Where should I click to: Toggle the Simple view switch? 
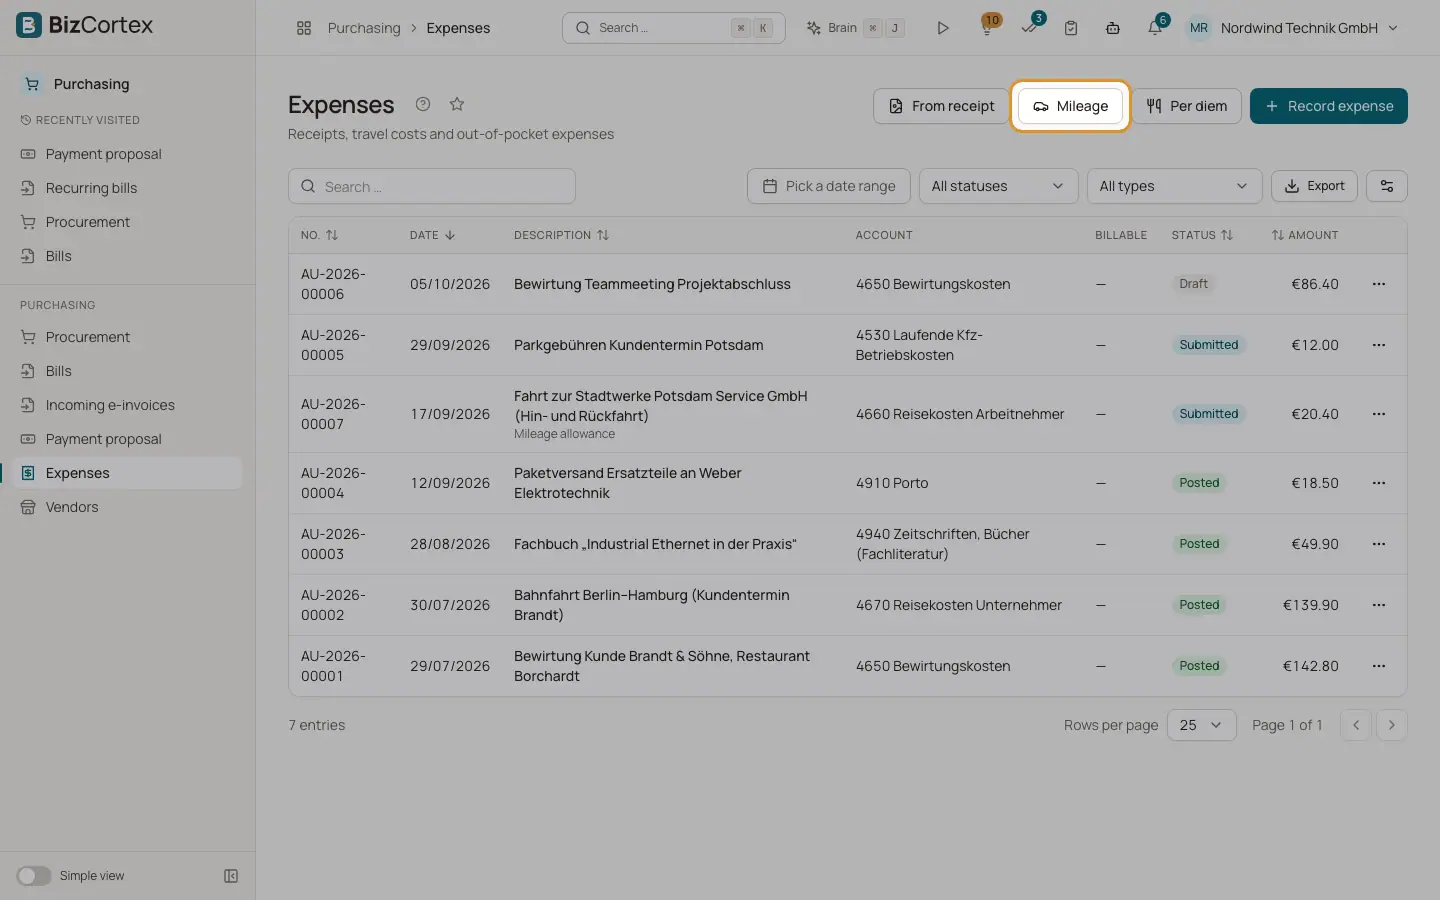[33, 876]
